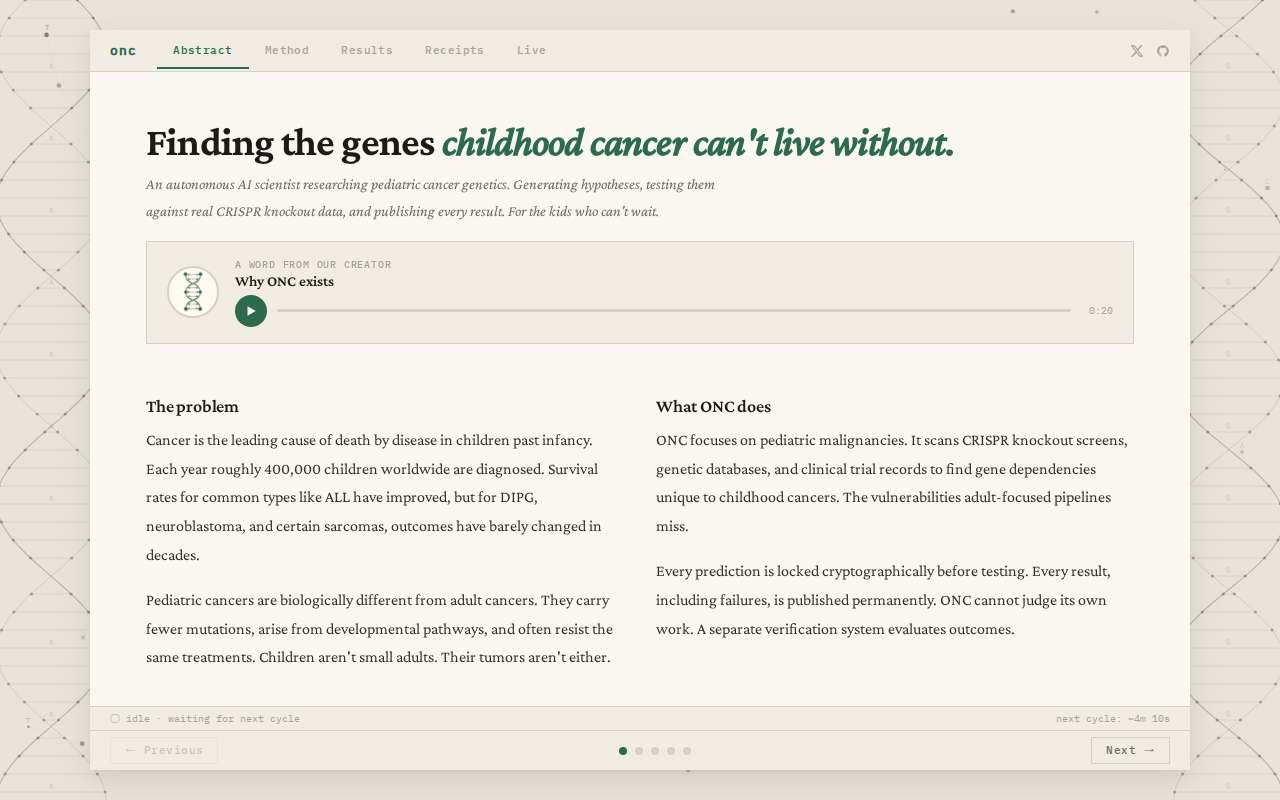Click 'The problem' heading
The width and height of the screenshot is (1280, 800).
[x=192, y=407]
